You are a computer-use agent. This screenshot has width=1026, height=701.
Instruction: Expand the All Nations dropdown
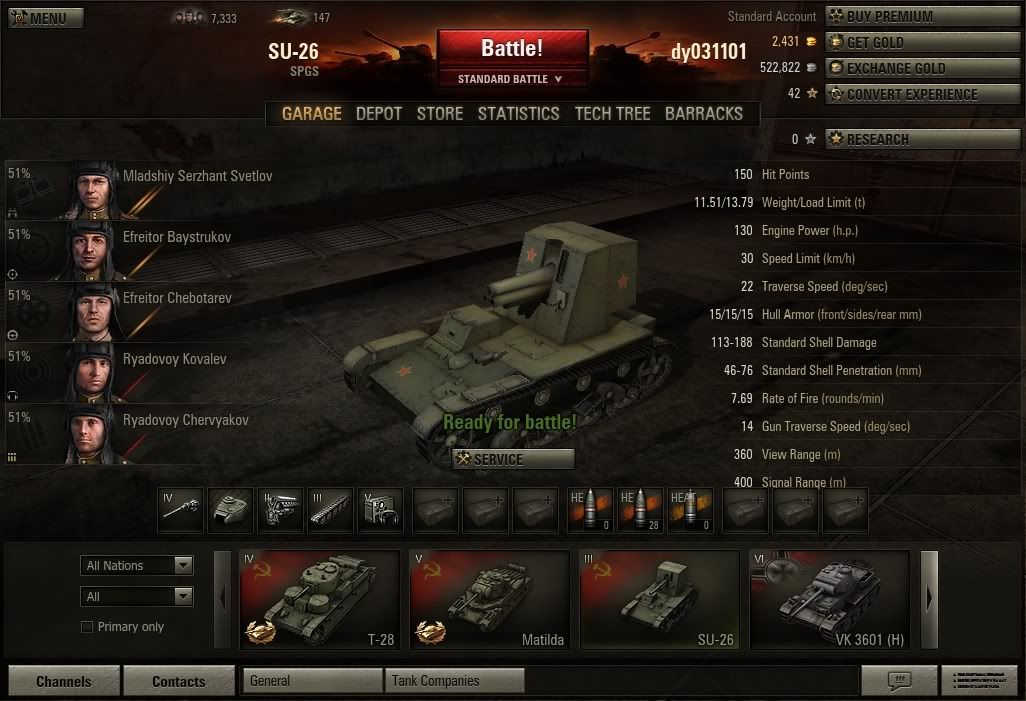click(137, 566)
